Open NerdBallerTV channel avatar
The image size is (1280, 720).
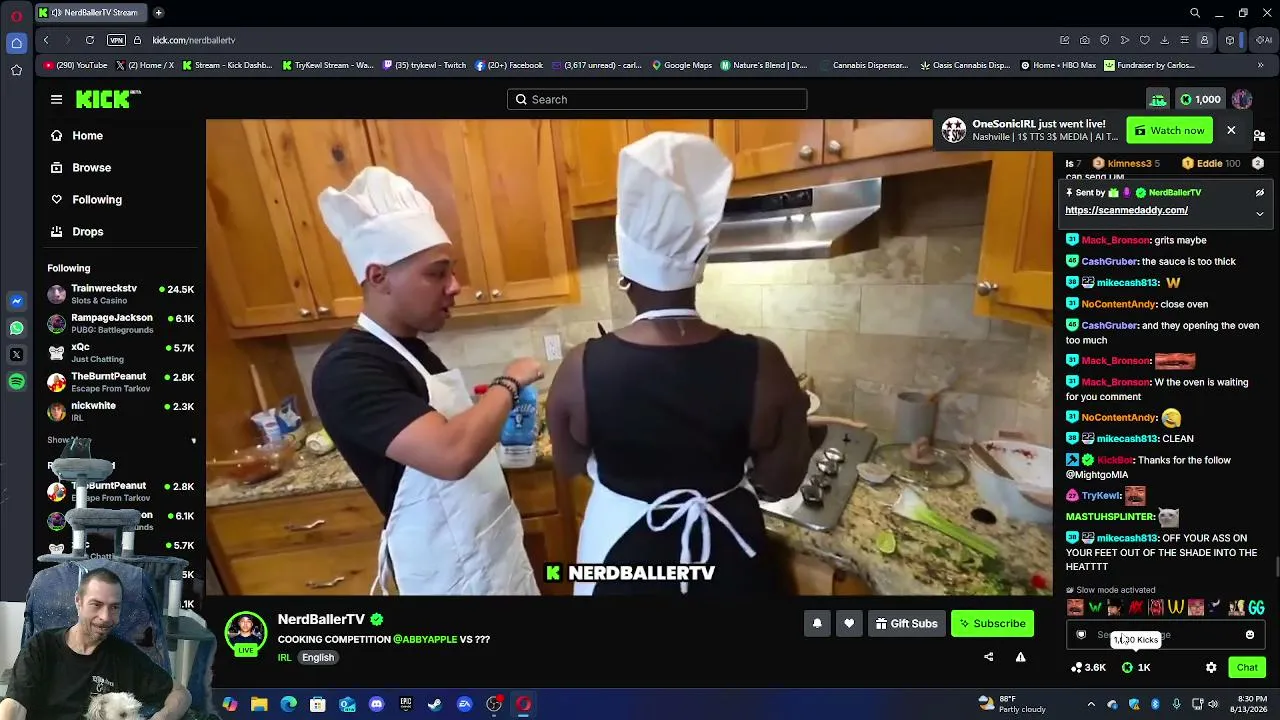click(x=245, y=634)
